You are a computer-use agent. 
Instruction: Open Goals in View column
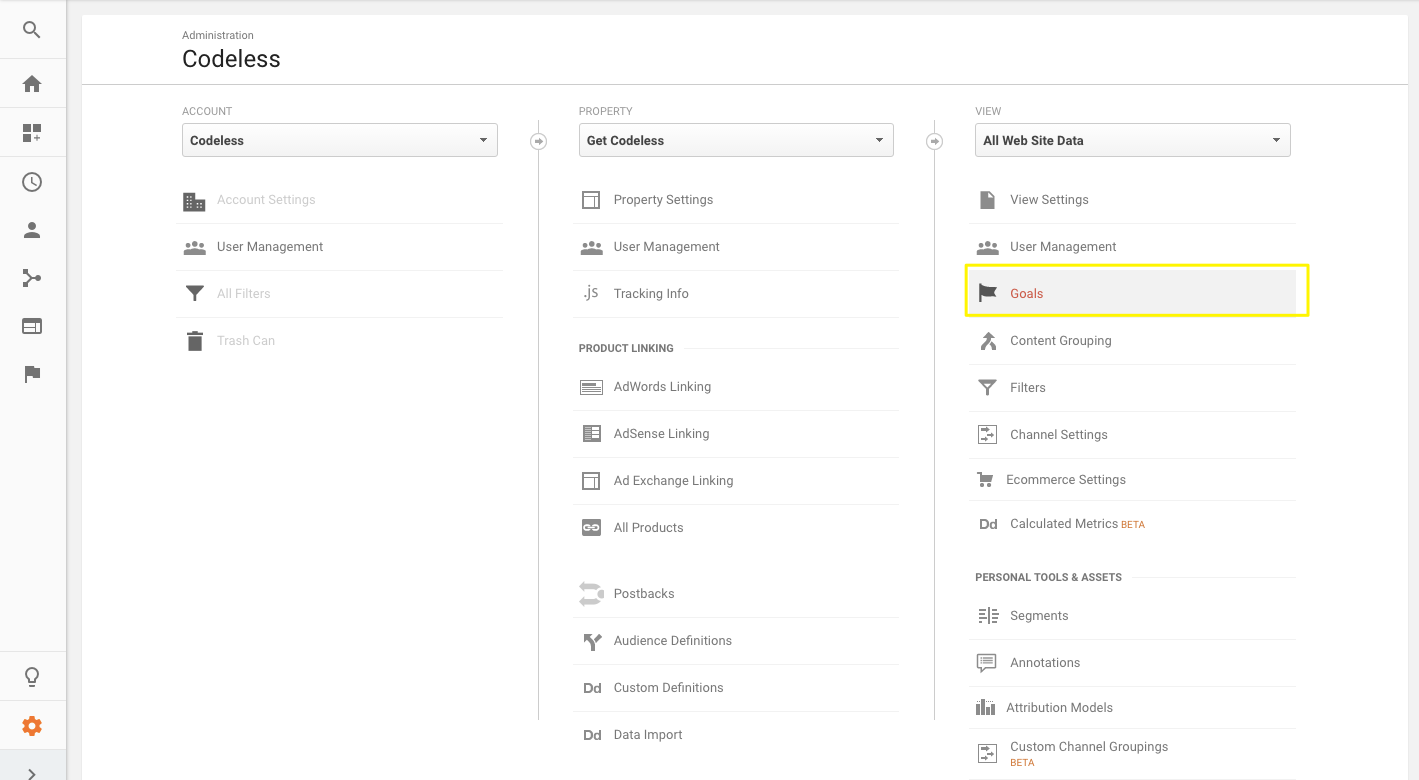1026,294
